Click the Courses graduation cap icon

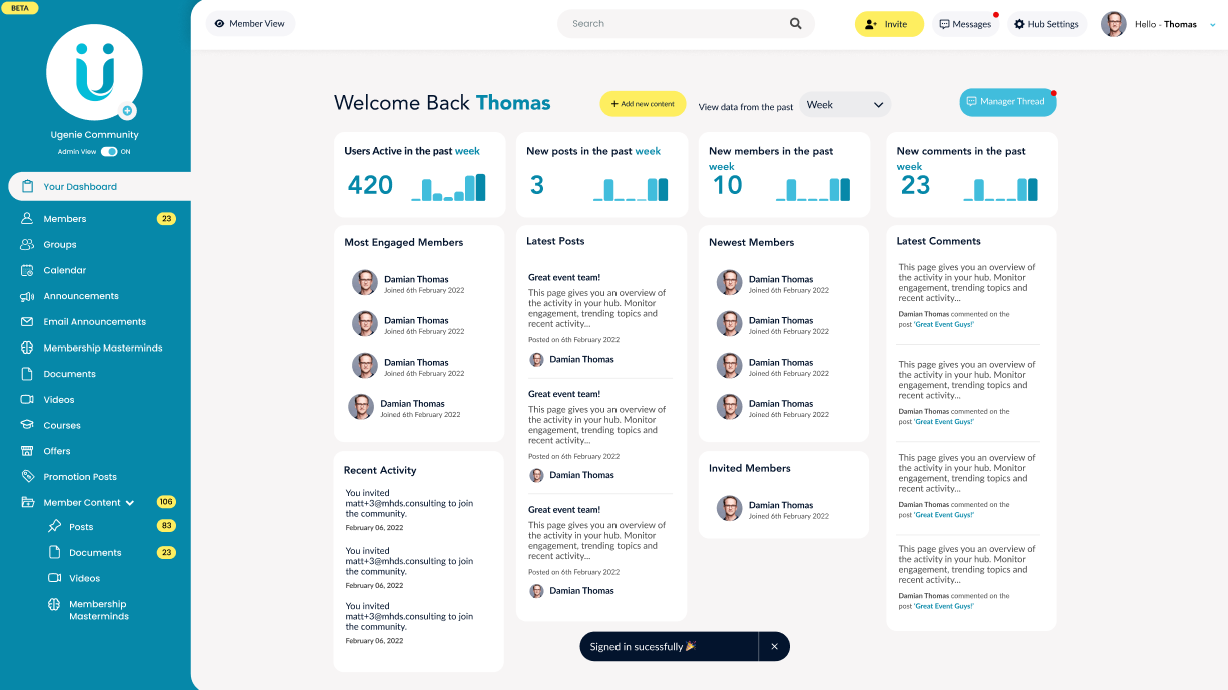tap(27, 425)
